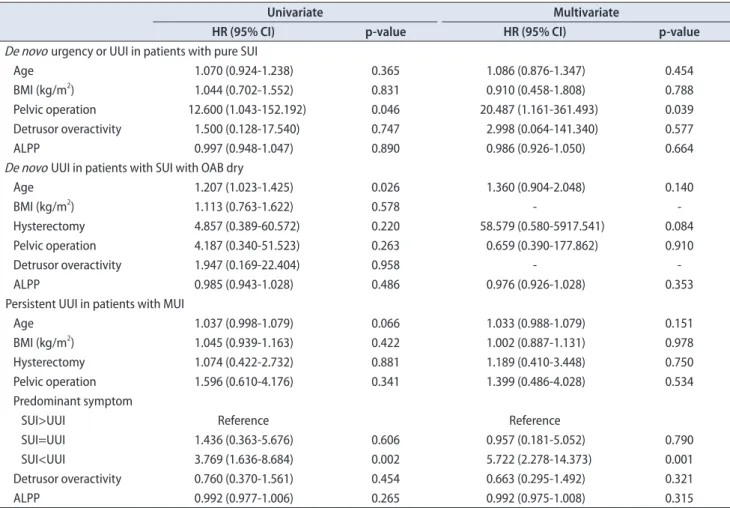Select "HR (95% CI)" header under Multivariate
The image size is (730, 508).
534,32
